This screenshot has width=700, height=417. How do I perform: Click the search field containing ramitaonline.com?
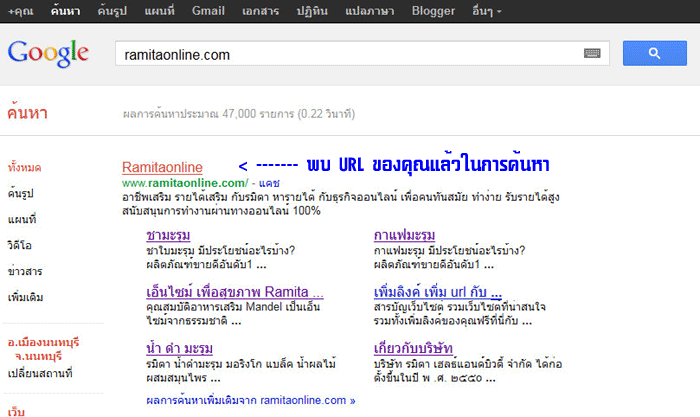pos(362,54)
